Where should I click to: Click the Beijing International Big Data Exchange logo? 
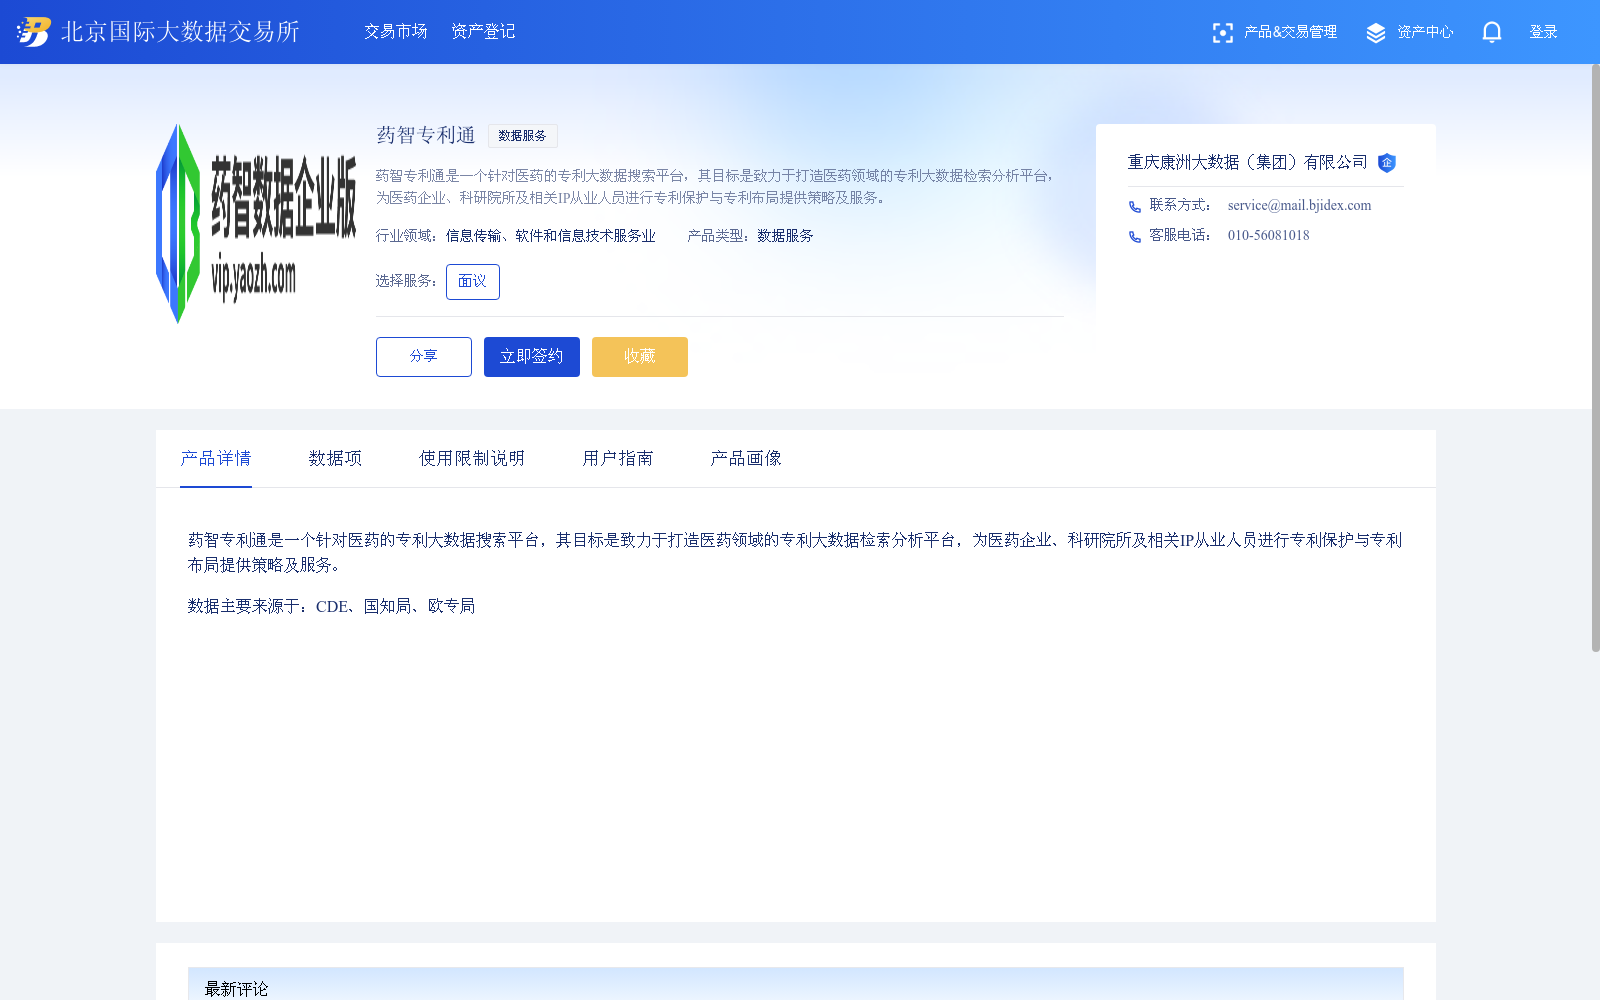34,32
